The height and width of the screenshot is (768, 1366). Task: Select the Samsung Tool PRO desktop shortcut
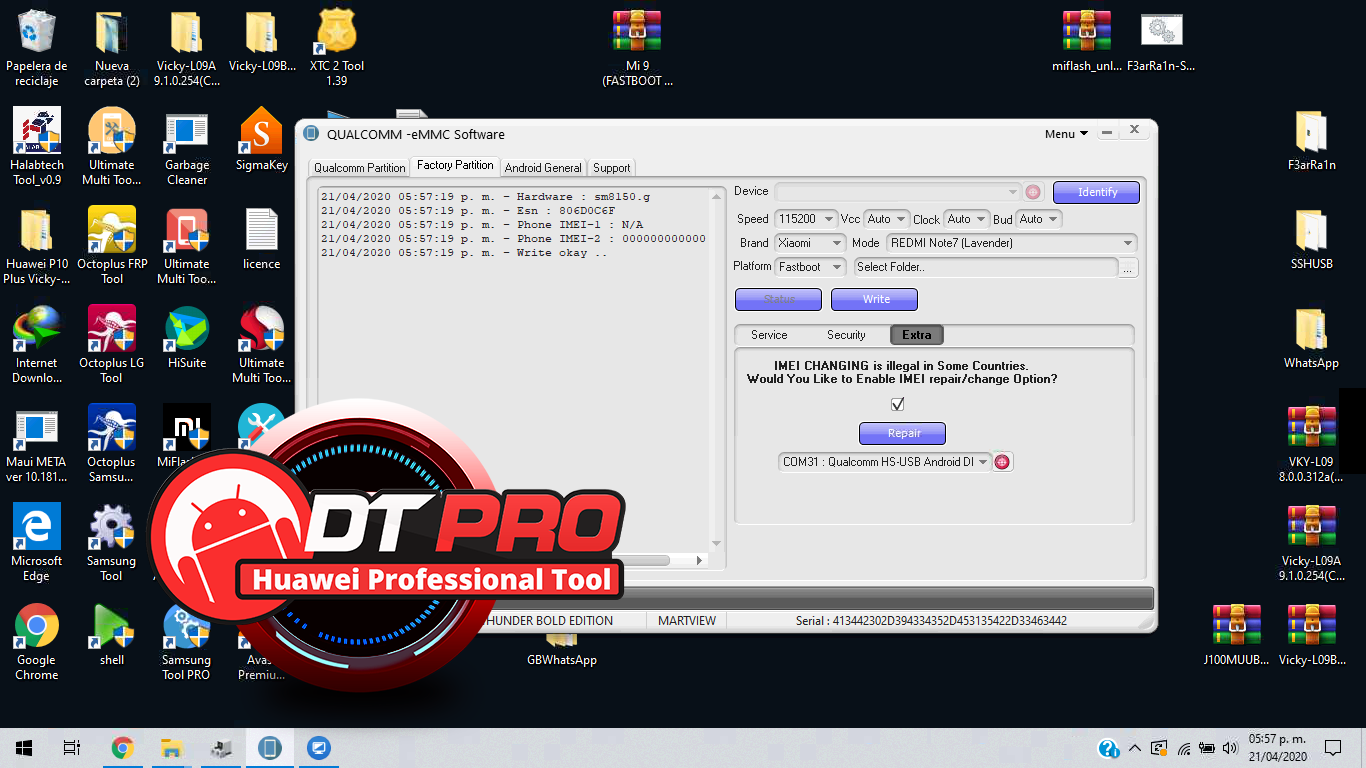pos(187,642)
